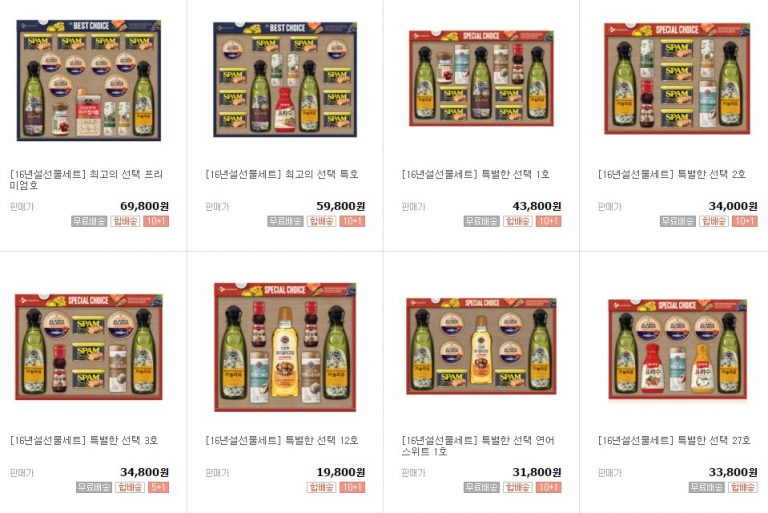Image resolution: width=768 pixels, height=513 pixels.
Task: Click the 최고의 선택 프리미엄호 title link
Action: [x=86, y=180]
